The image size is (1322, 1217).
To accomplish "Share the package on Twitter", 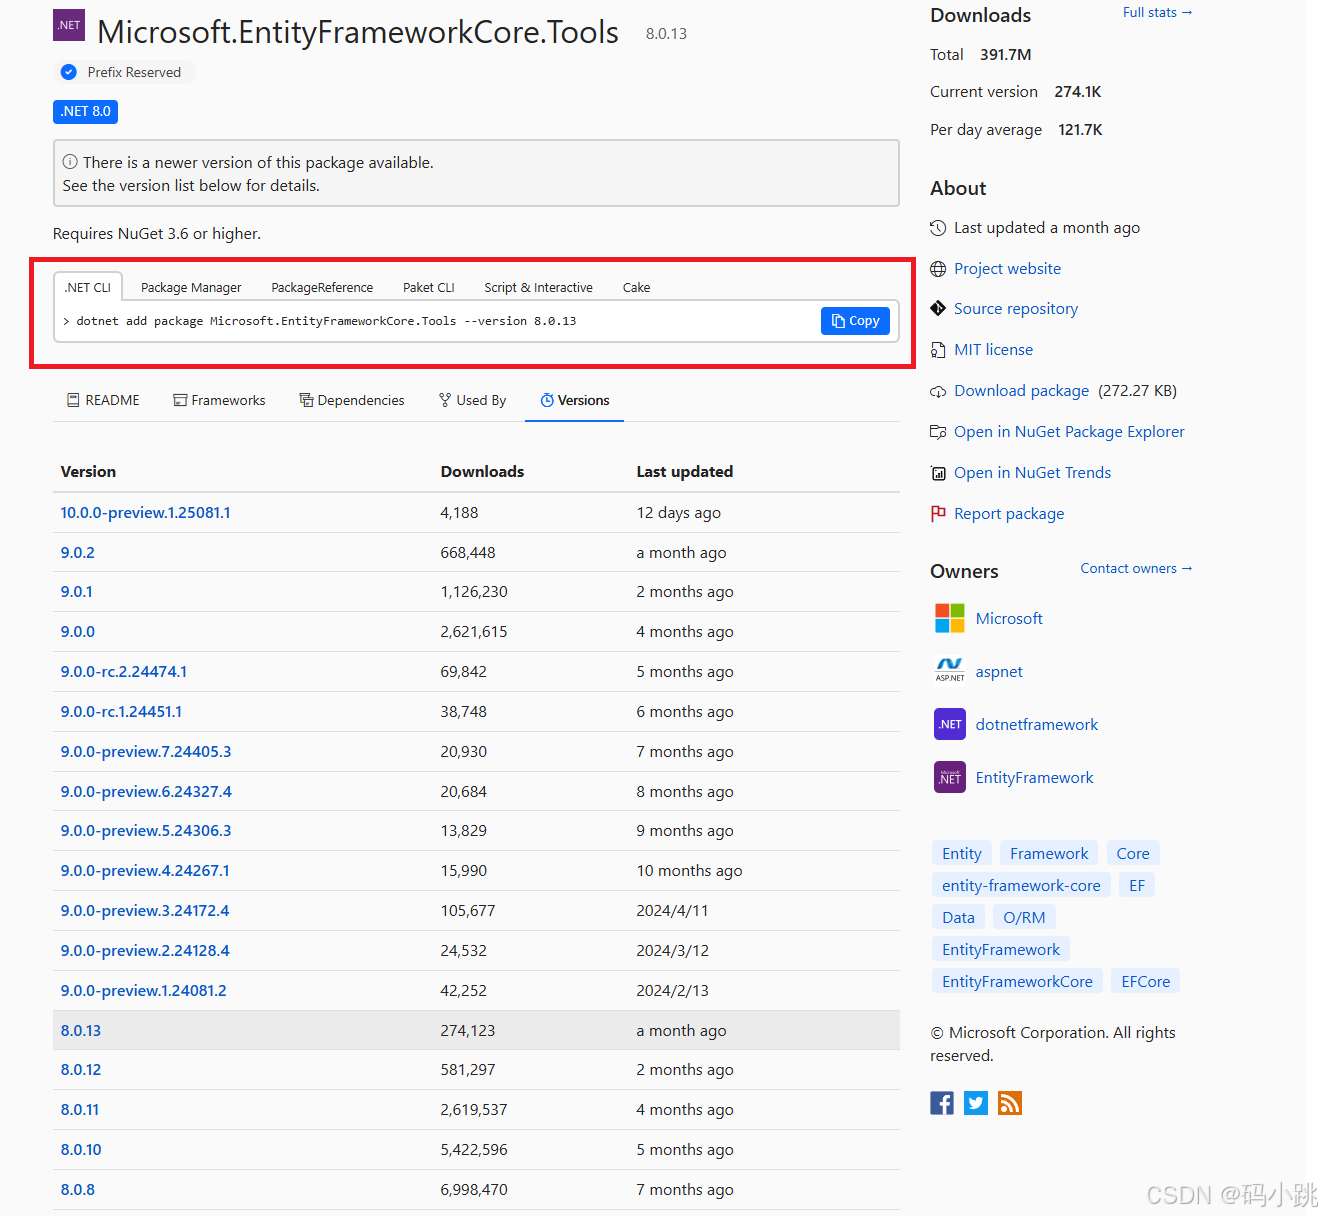I will click(x=976, y=1103).
